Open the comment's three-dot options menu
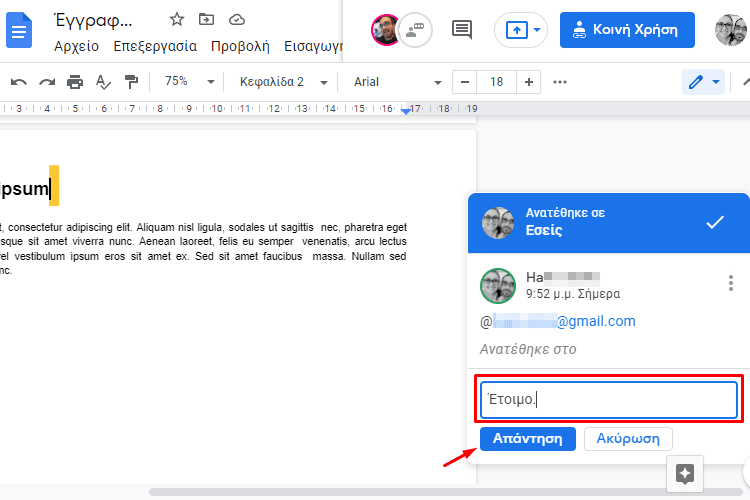 pyautogui.click(x=730, y=283)
